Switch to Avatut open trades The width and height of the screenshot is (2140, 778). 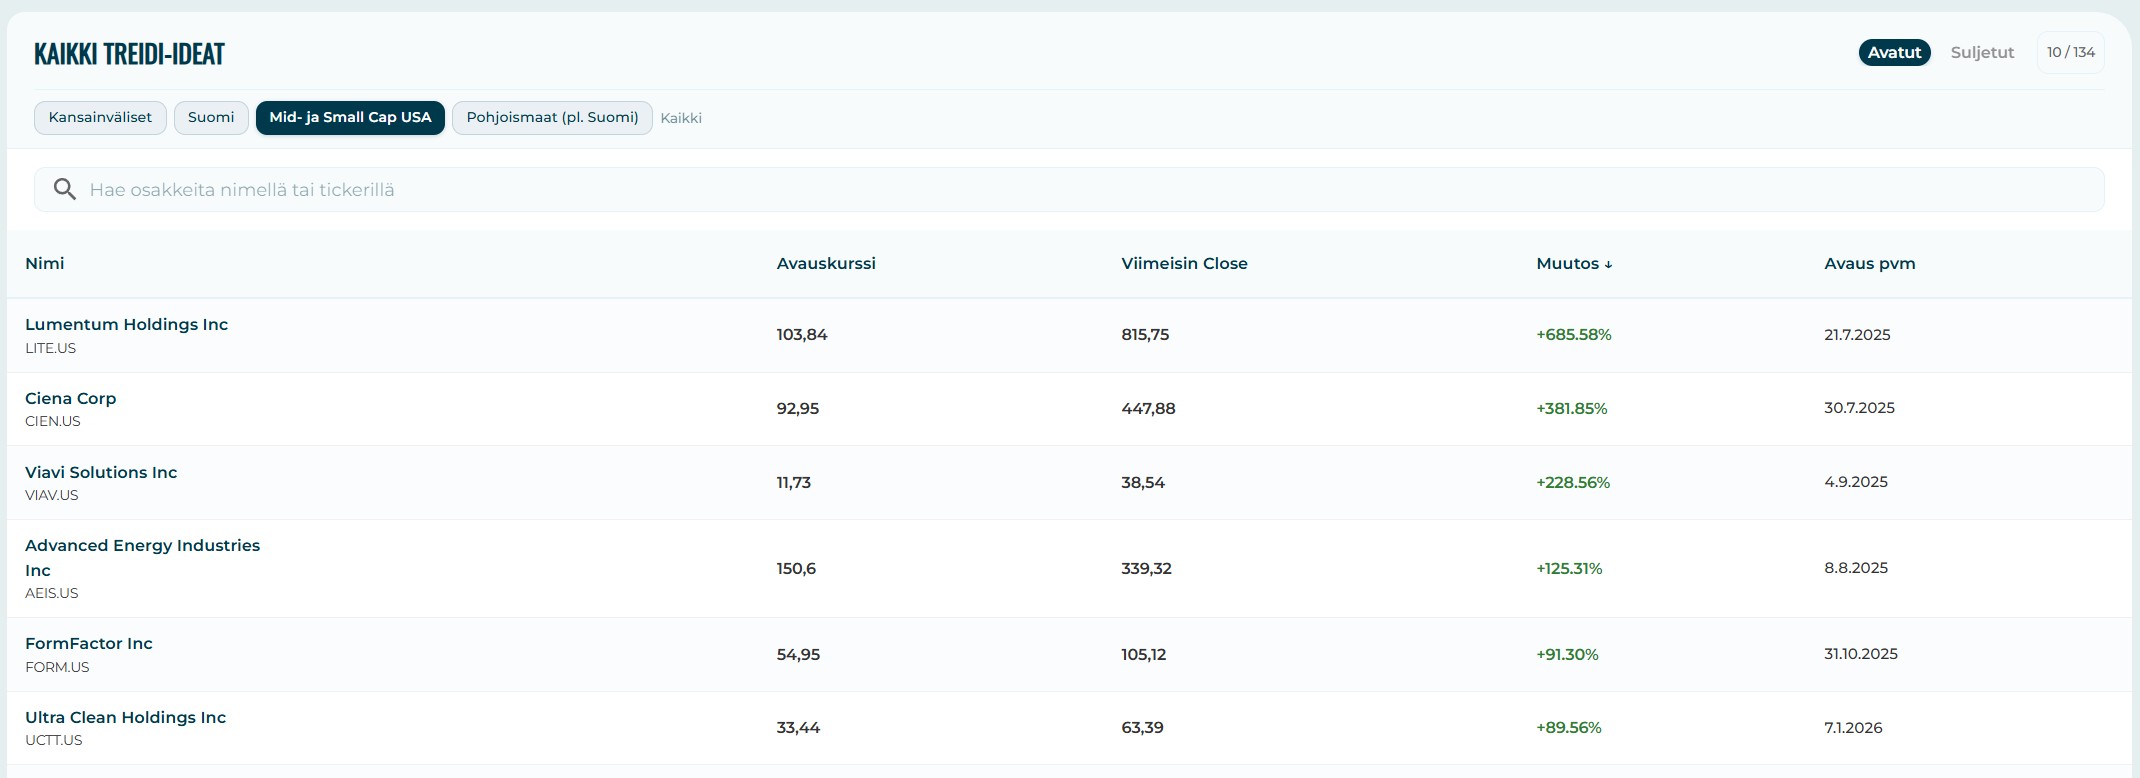(1894, 53)
